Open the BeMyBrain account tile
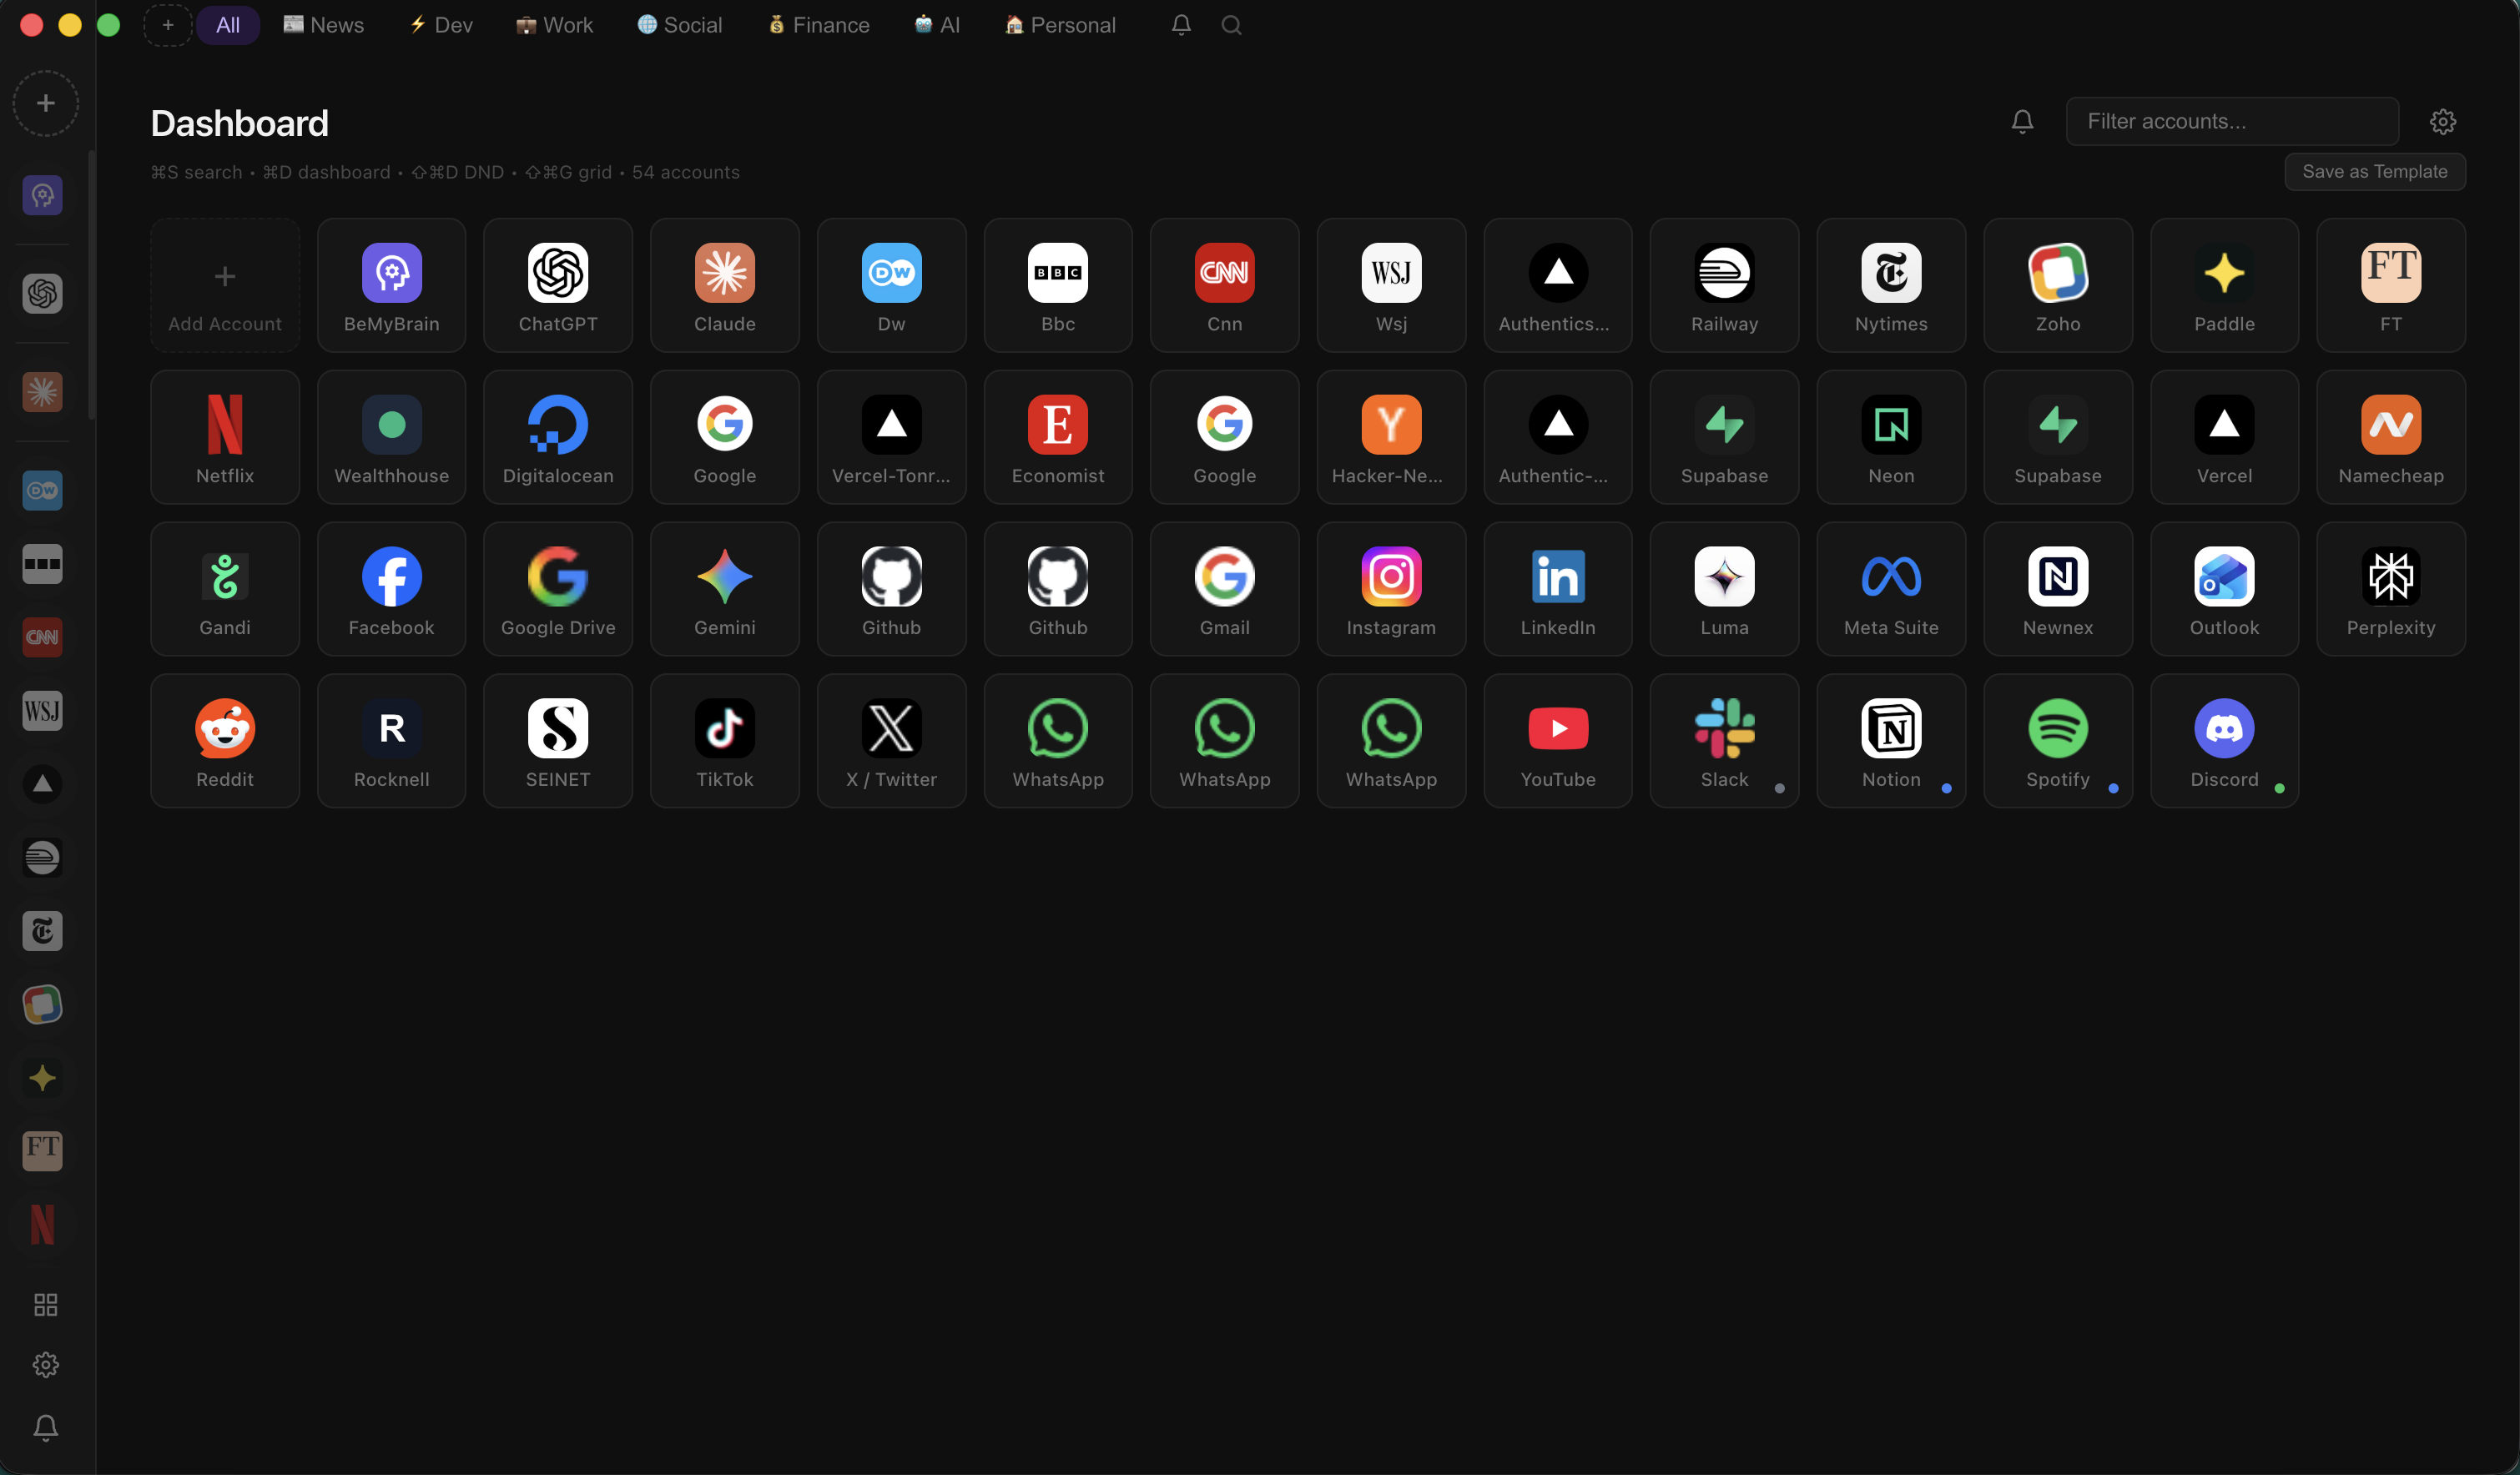This screenshot has width=2520, height=1475. click(391, 285)
